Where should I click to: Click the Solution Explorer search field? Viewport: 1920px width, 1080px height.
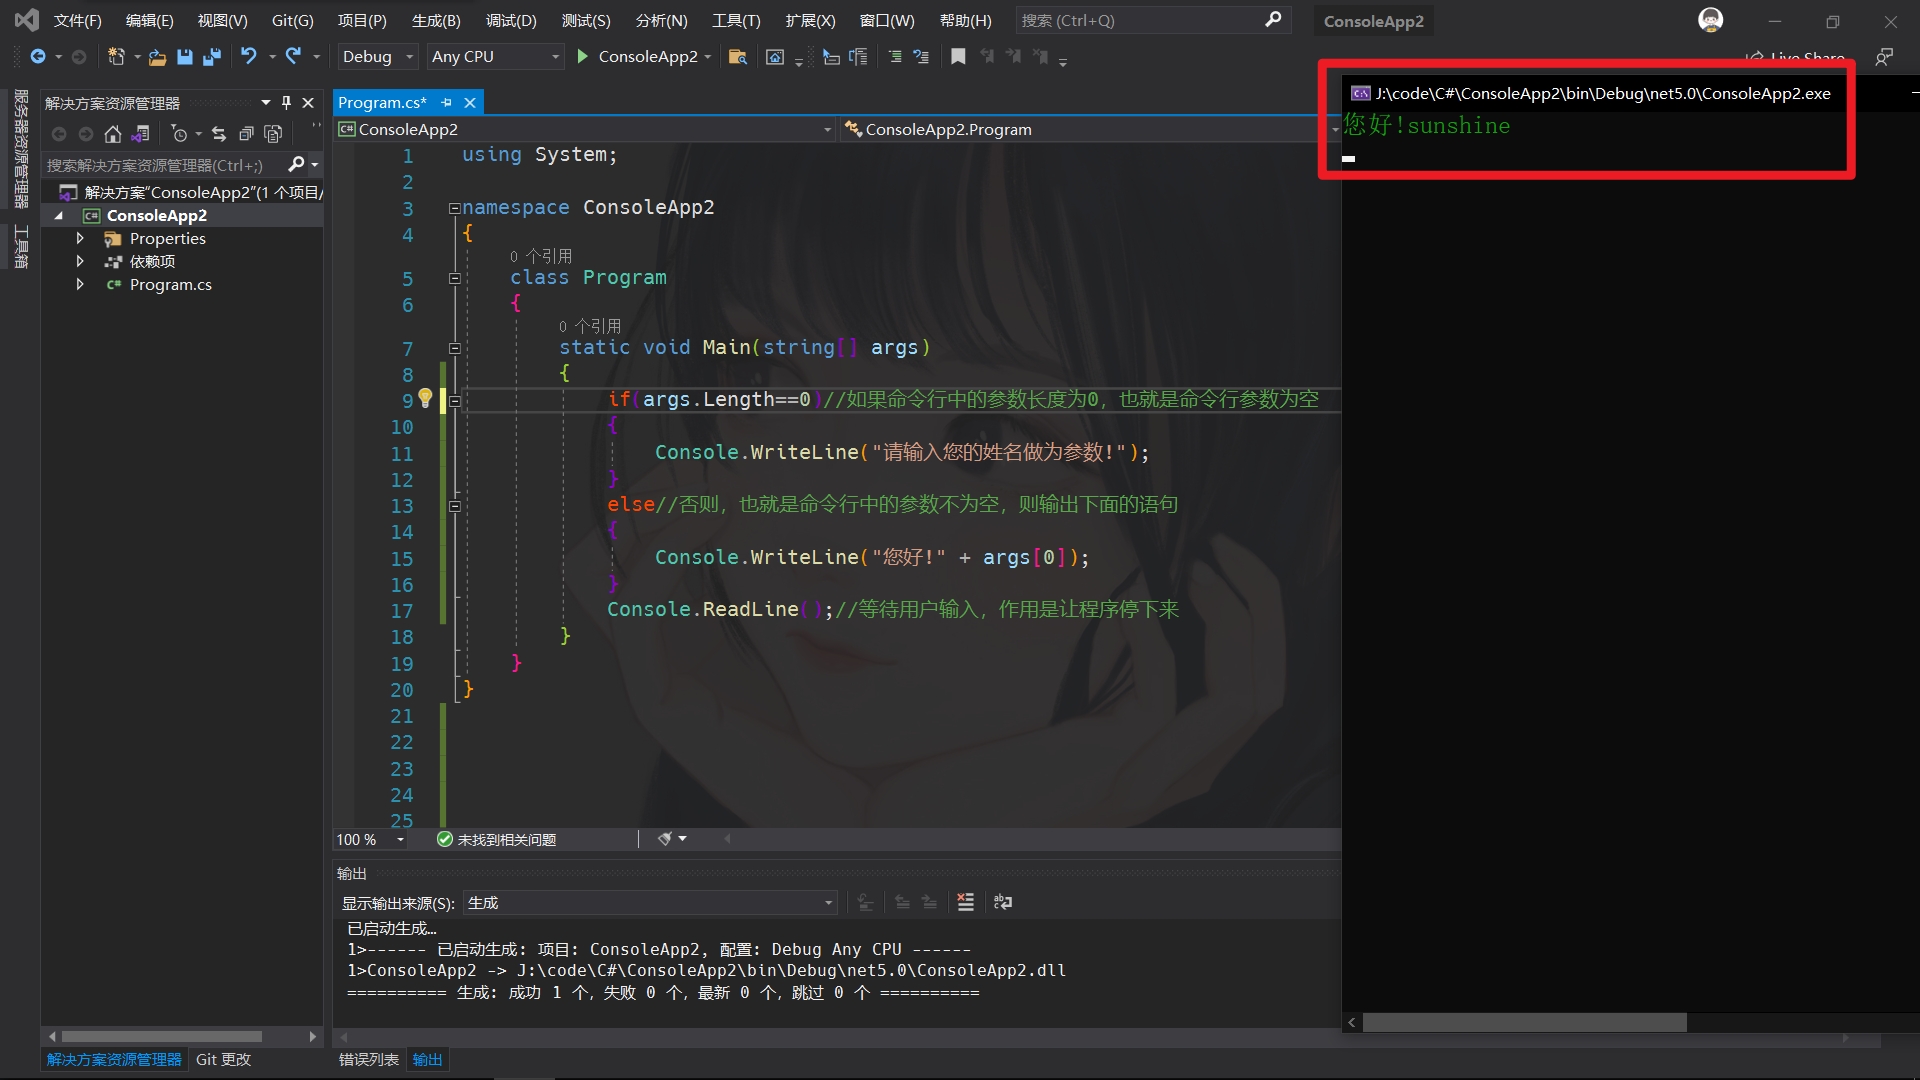click(160, 165)
